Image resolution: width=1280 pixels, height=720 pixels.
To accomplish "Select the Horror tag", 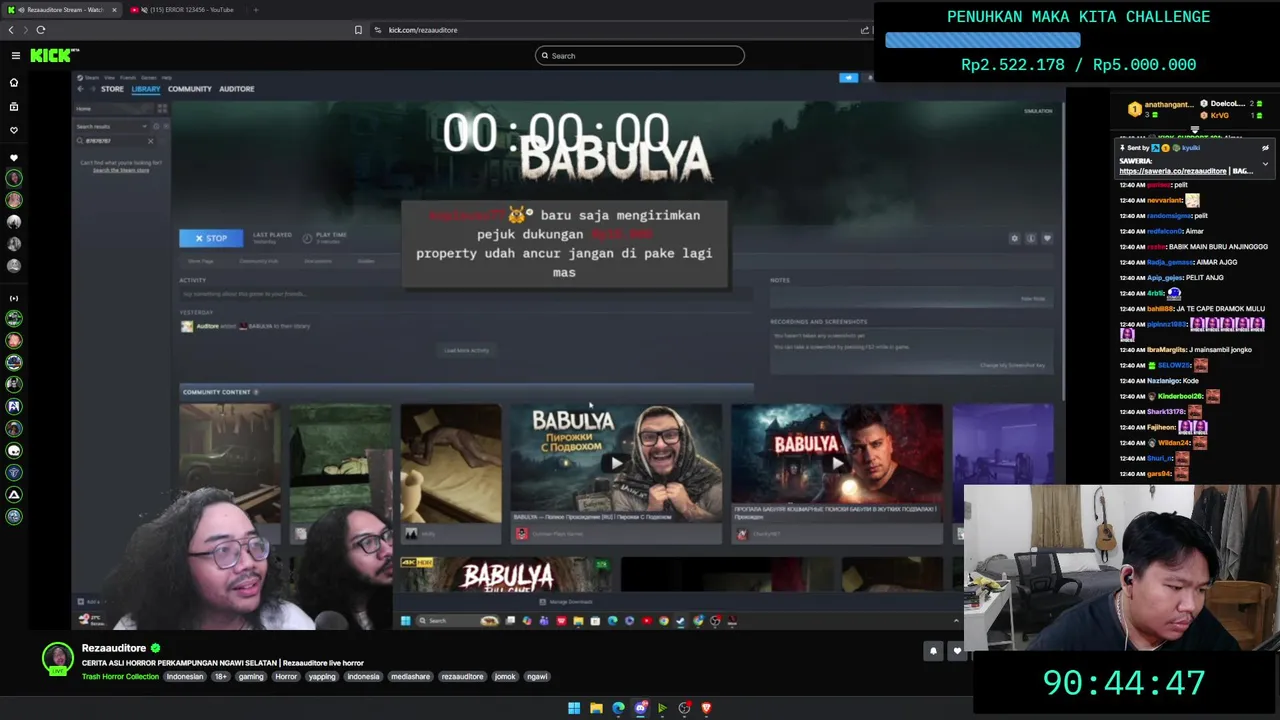I will (x=286, y=677).
